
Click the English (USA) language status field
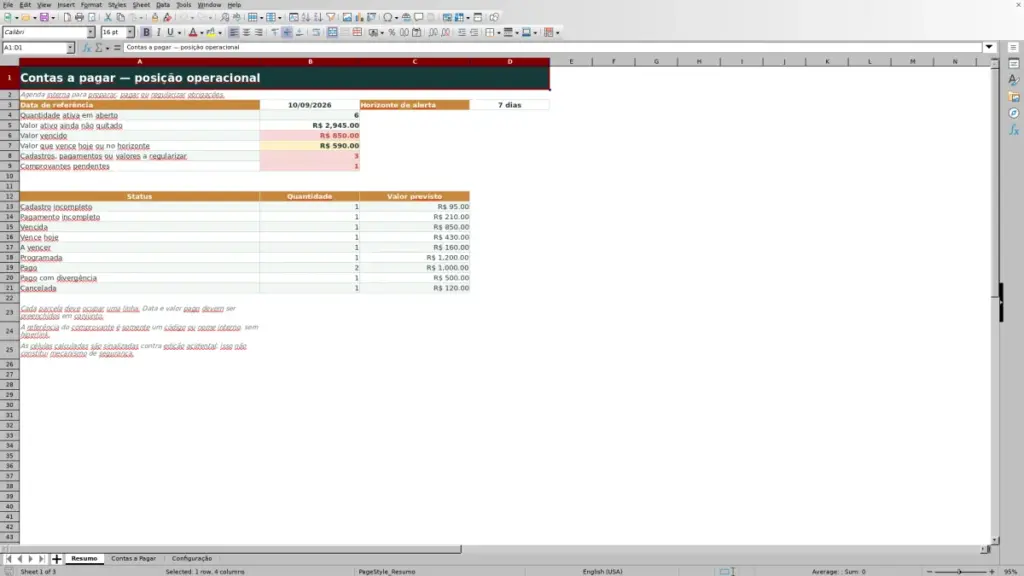click(x=602, y=572)
